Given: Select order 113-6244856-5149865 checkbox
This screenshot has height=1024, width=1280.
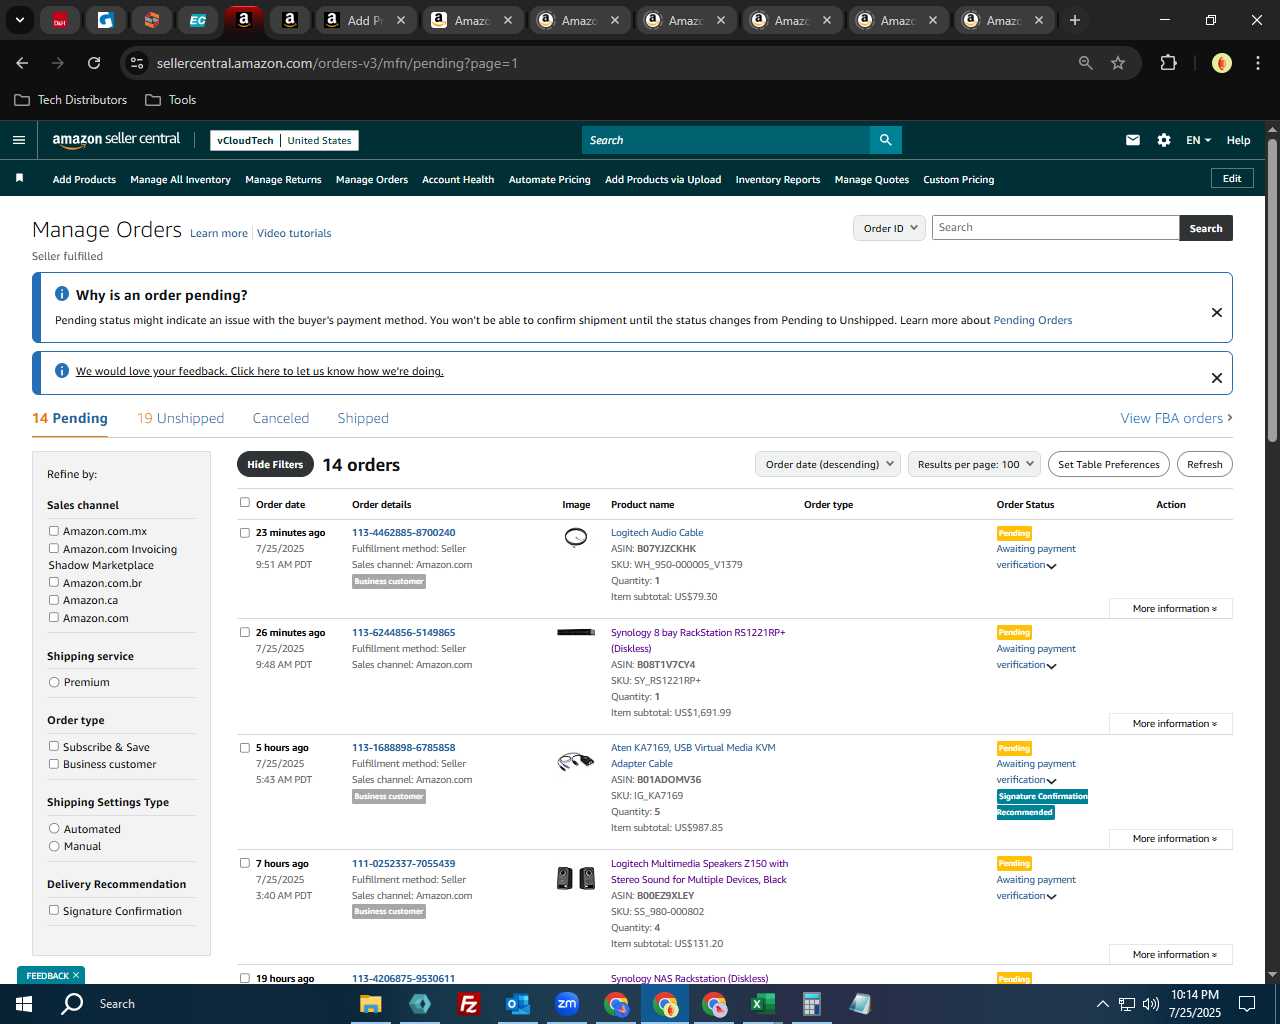Looking at the screenshot, I should (245, 632).
